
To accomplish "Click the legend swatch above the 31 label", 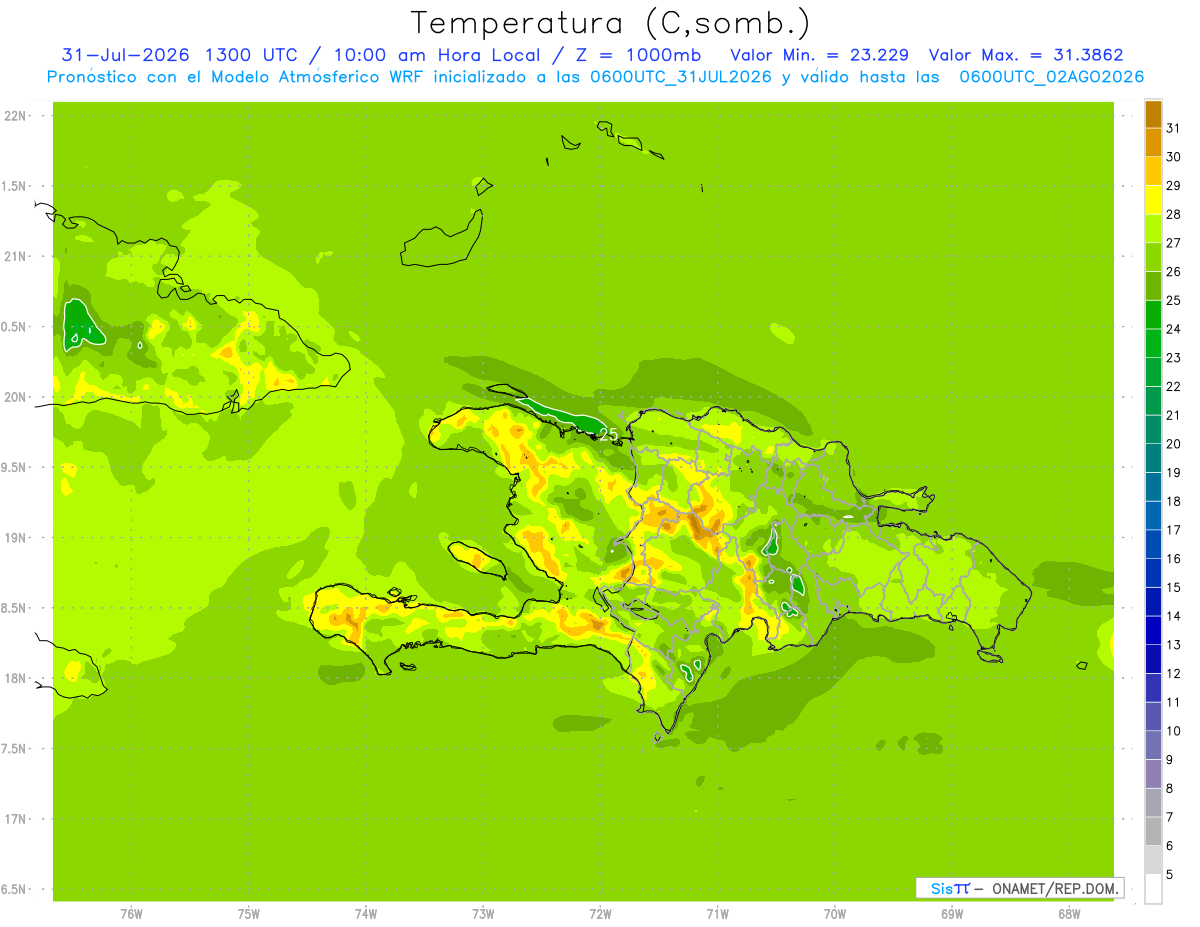I will pos(1153,115).
